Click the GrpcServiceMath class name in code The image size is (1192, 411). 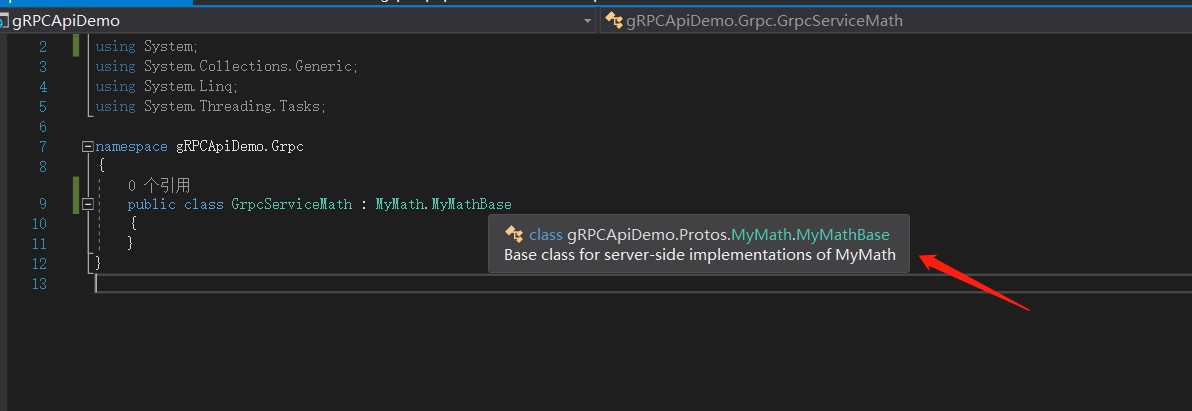pyautogui.click(x=291, y=204)
